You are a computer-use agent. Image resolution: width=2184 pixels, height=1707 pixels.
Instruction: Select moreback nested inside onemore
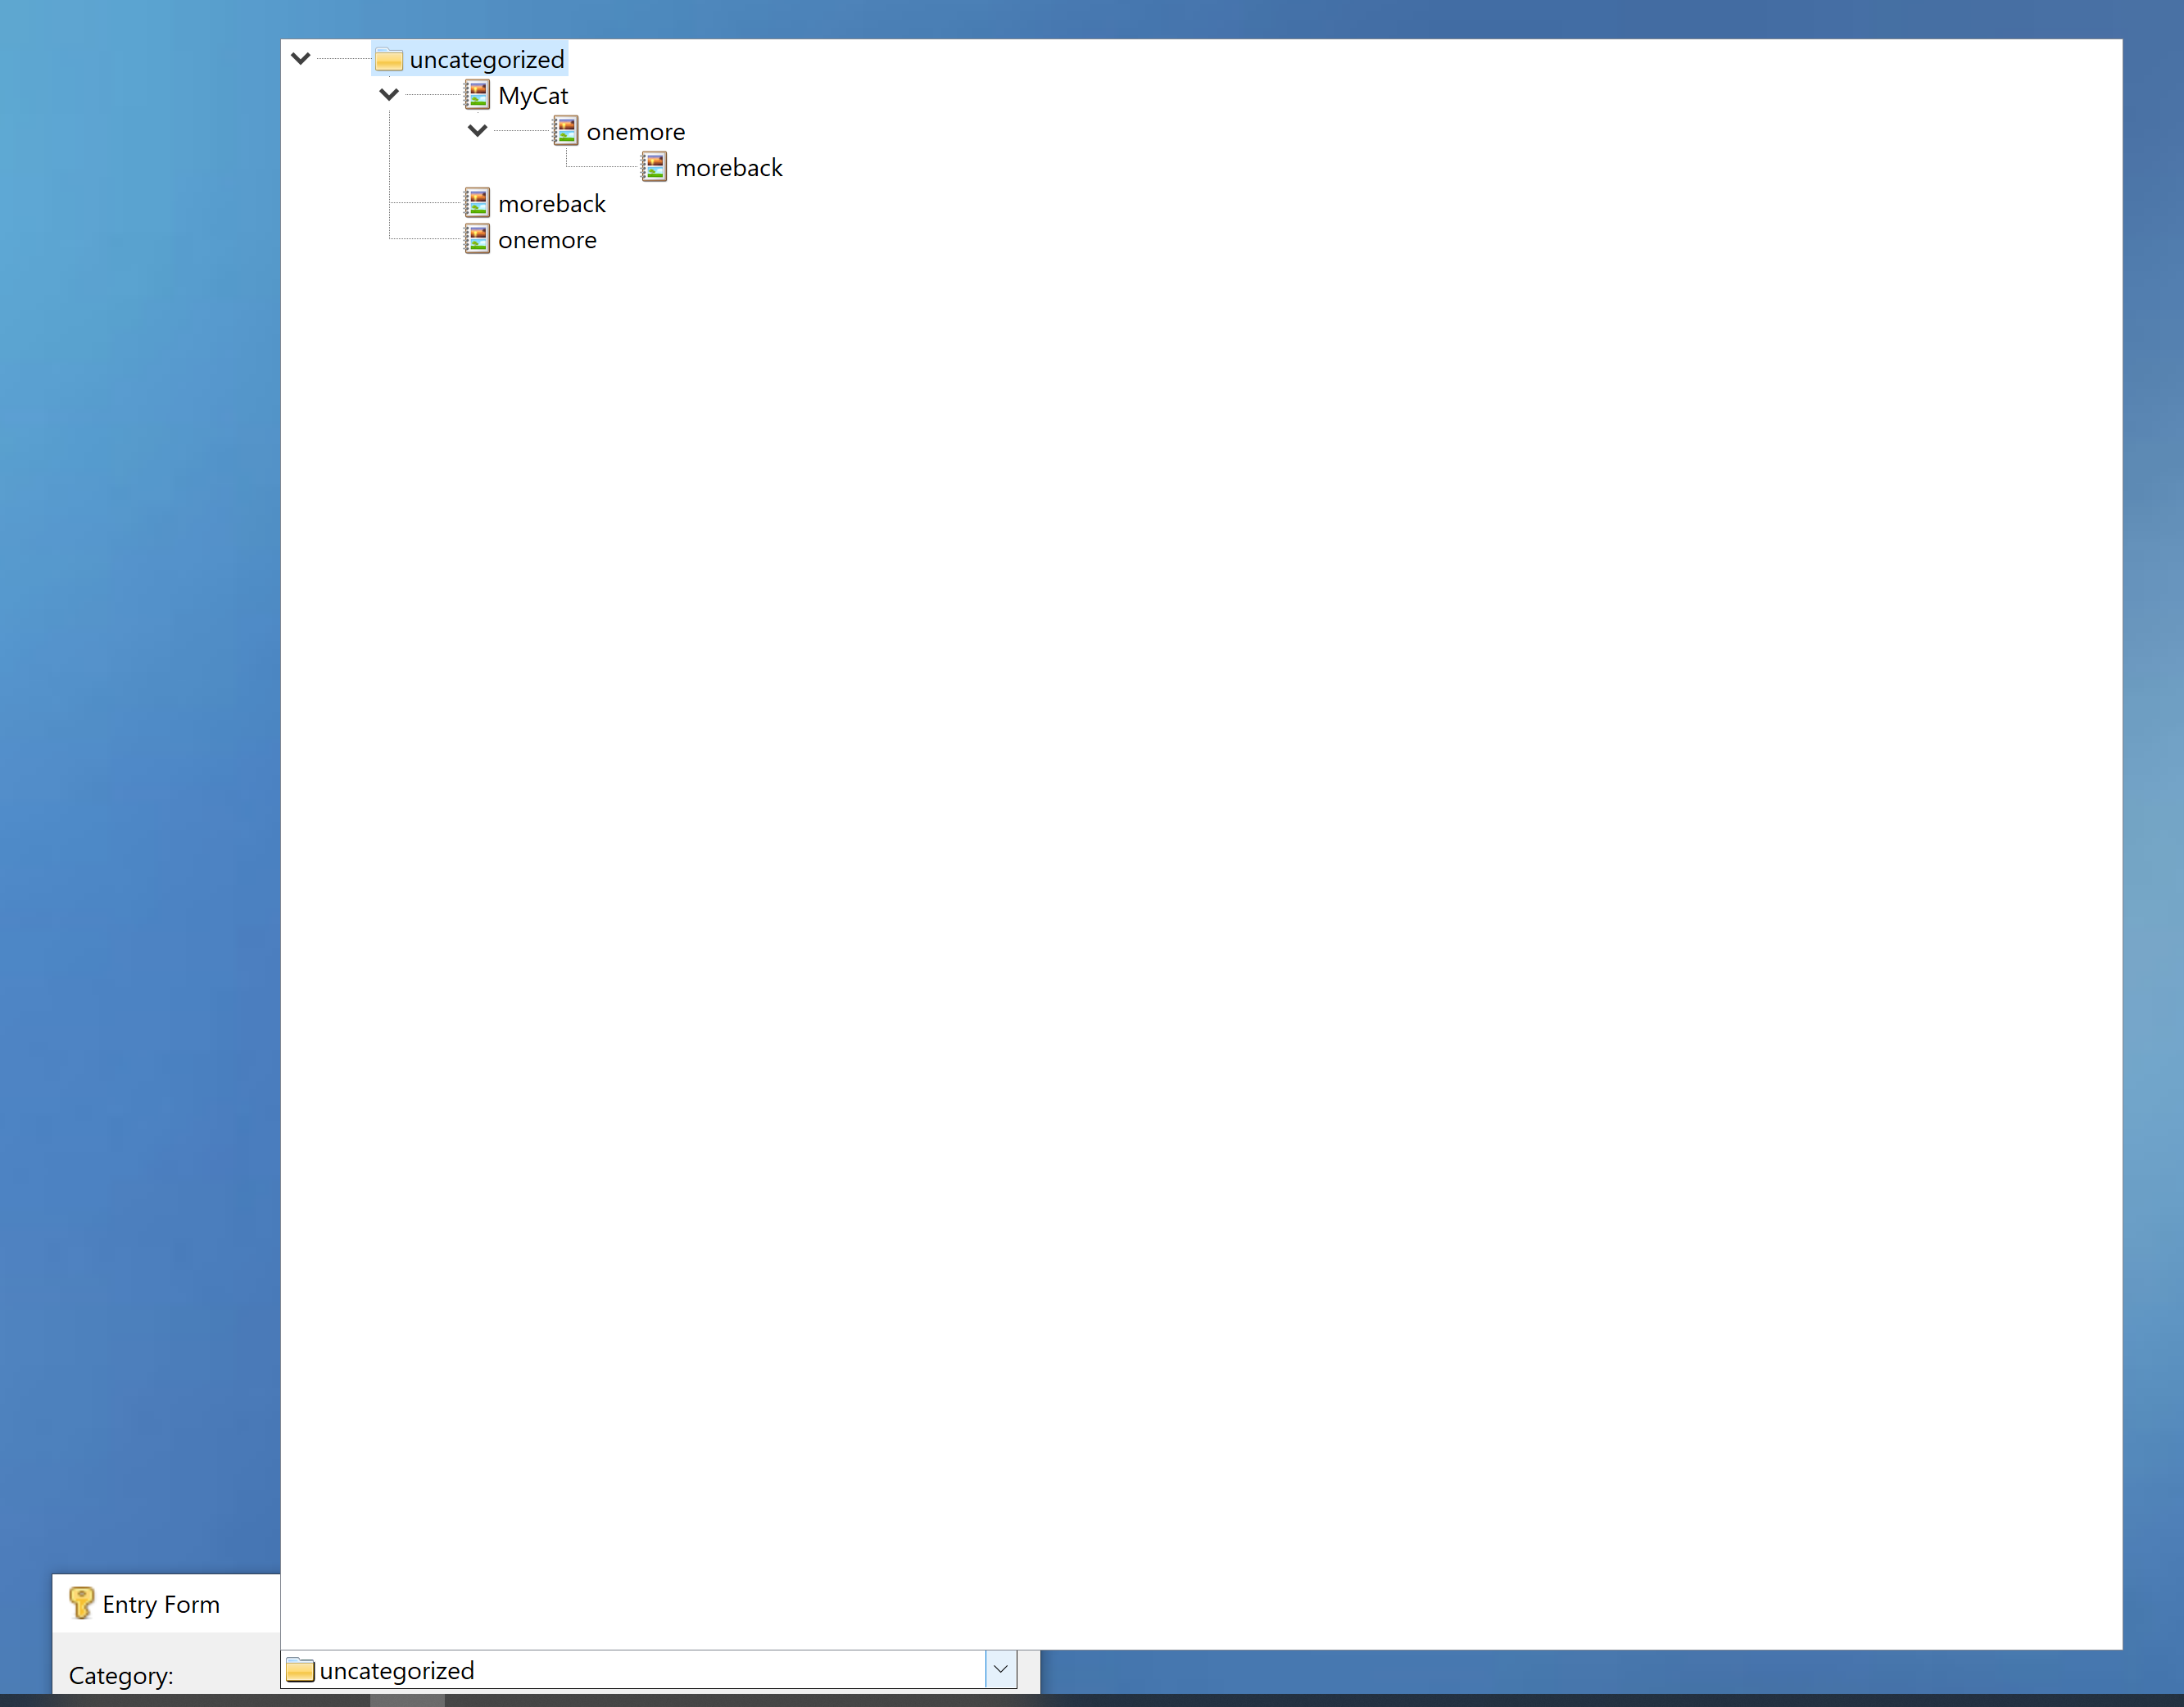[729, 168]
